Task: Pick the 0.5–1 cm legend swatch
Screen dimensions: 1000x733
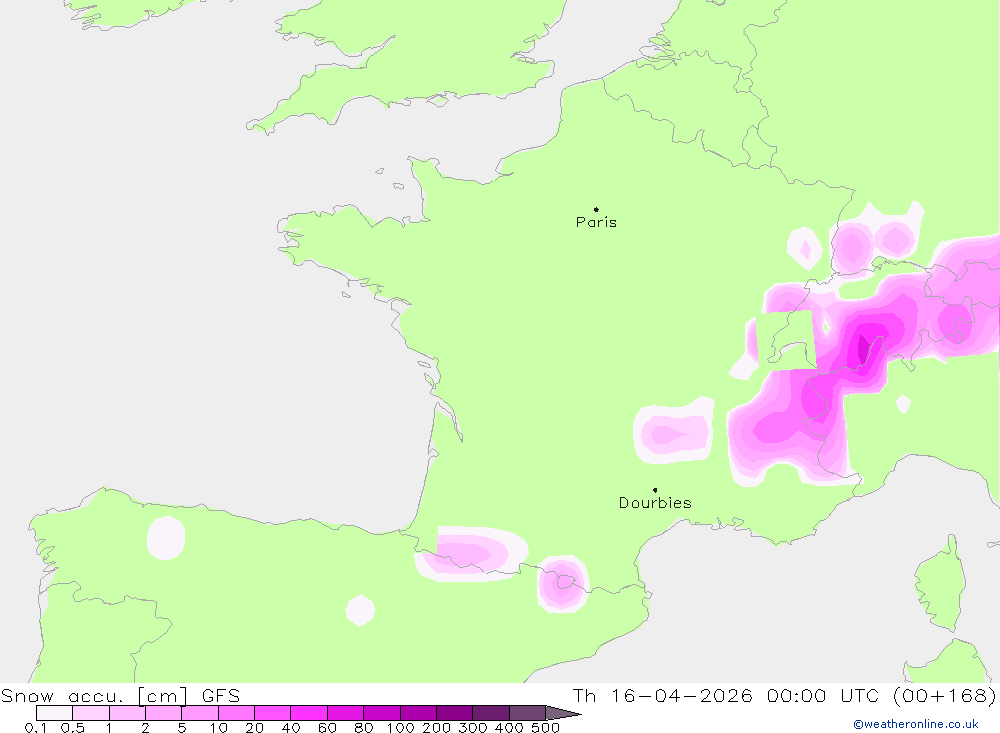Action: pos(91,713)
